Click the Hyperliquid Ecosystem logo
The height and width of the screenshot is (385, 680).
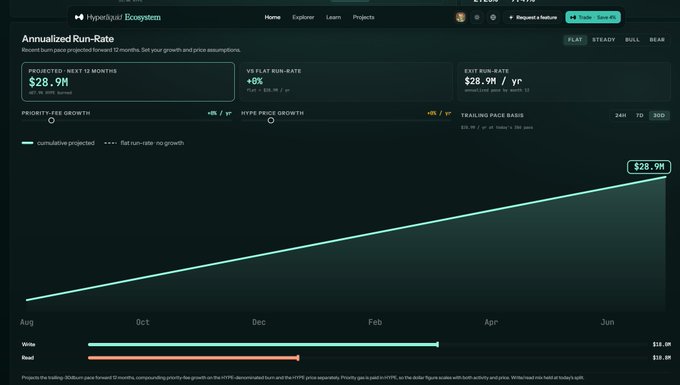coord(118,17)
